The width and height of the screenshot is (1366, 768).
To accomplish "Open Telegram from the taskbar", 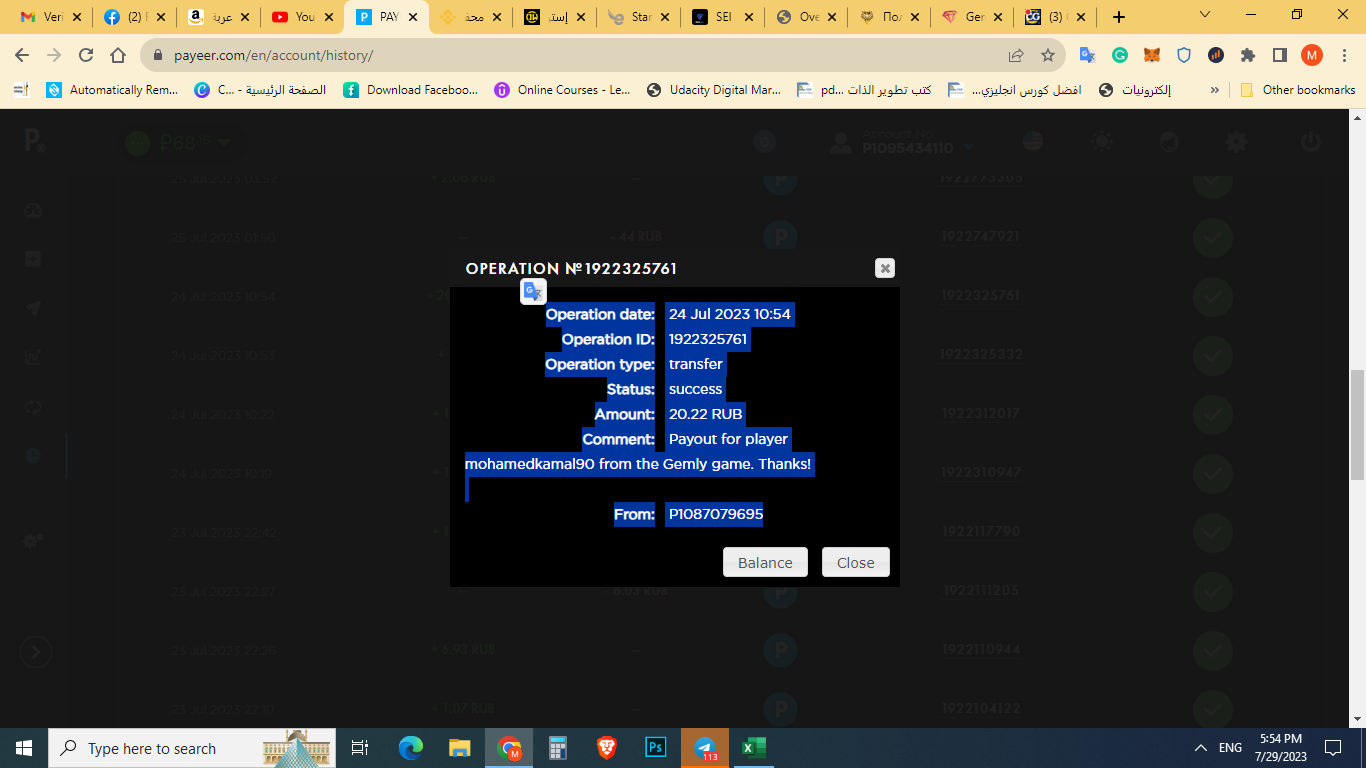I will click(x=705, y=748).
